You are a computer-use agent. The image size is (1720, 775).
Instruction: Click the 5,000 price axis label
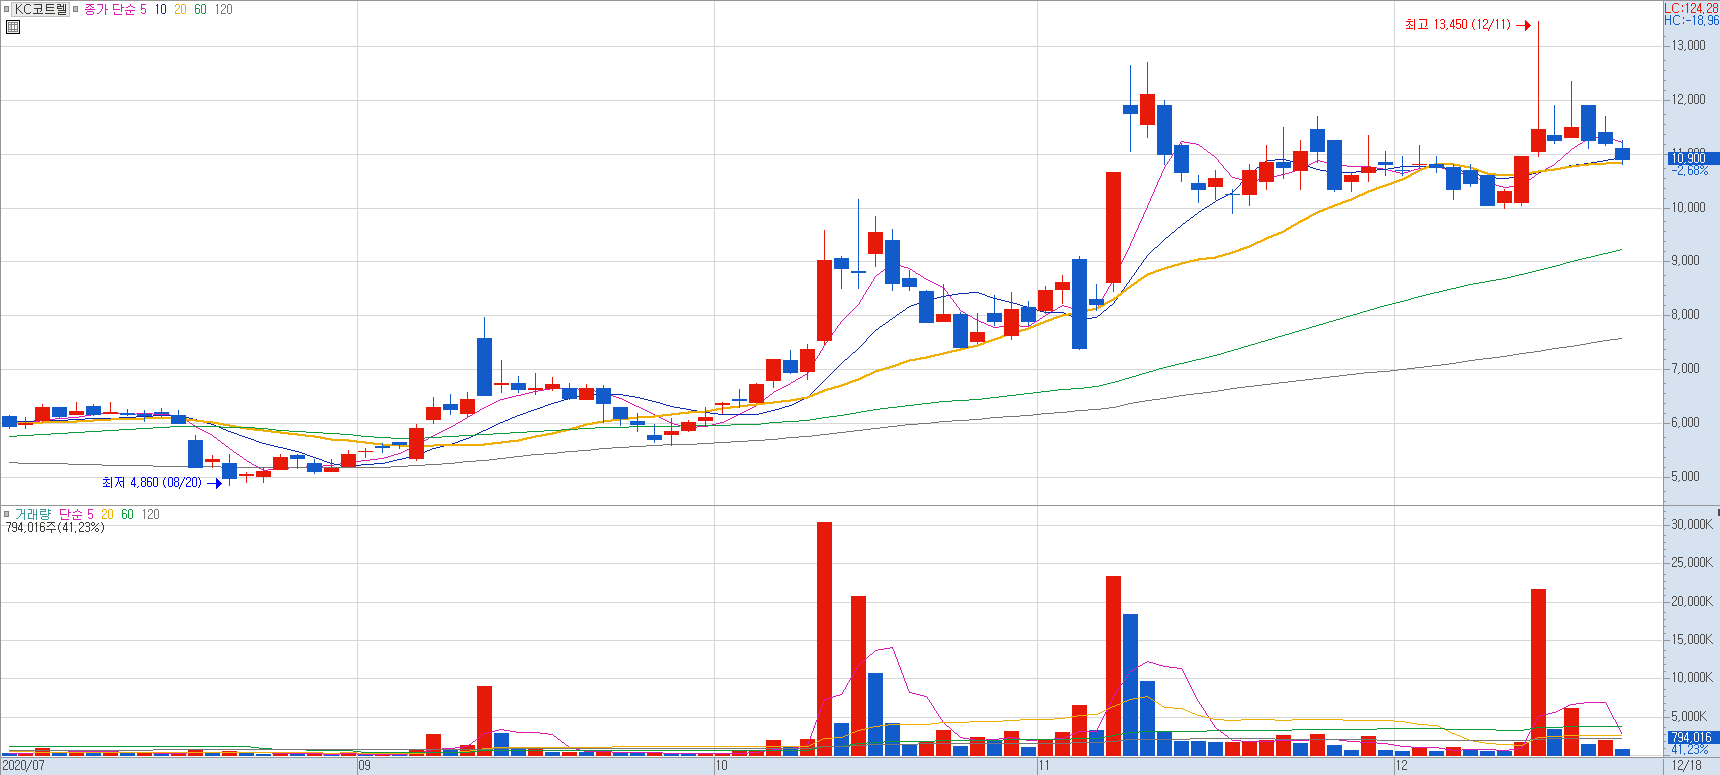1685,477
